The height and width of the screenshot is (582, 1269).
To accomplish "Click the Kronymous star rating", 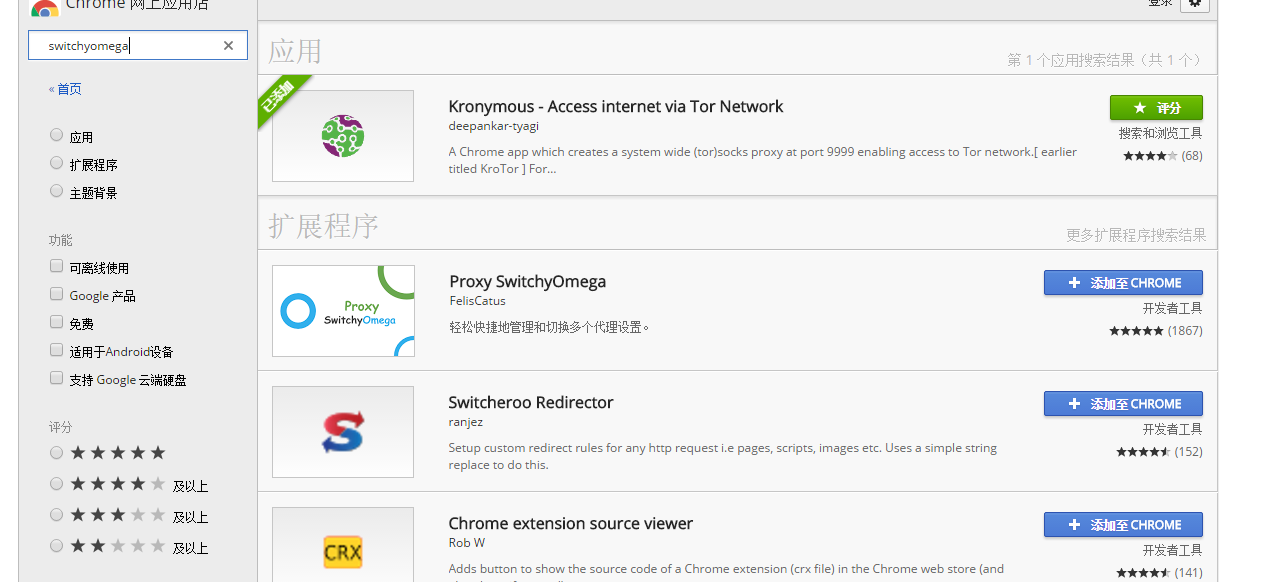I will coord(1150,156).
